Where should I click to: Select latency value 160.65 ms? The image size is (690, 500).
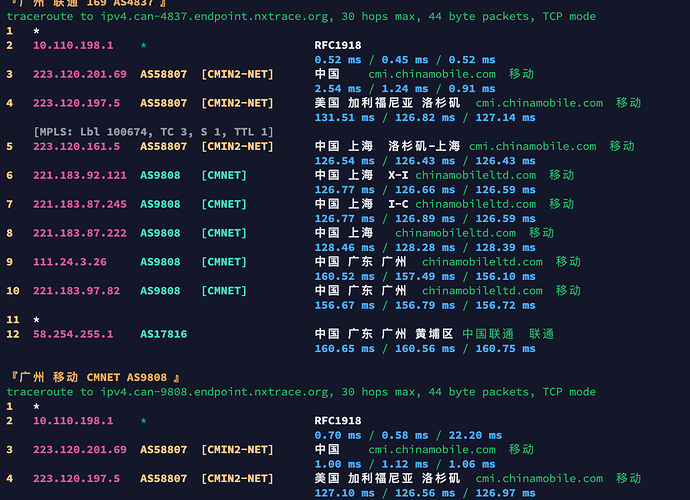[x=345, y=349]
